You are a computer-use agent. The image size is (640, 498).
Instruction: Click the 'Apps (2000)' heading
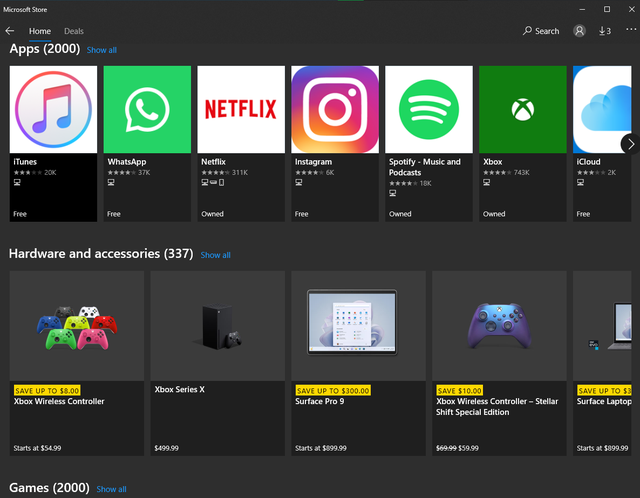tap(44, 49)
